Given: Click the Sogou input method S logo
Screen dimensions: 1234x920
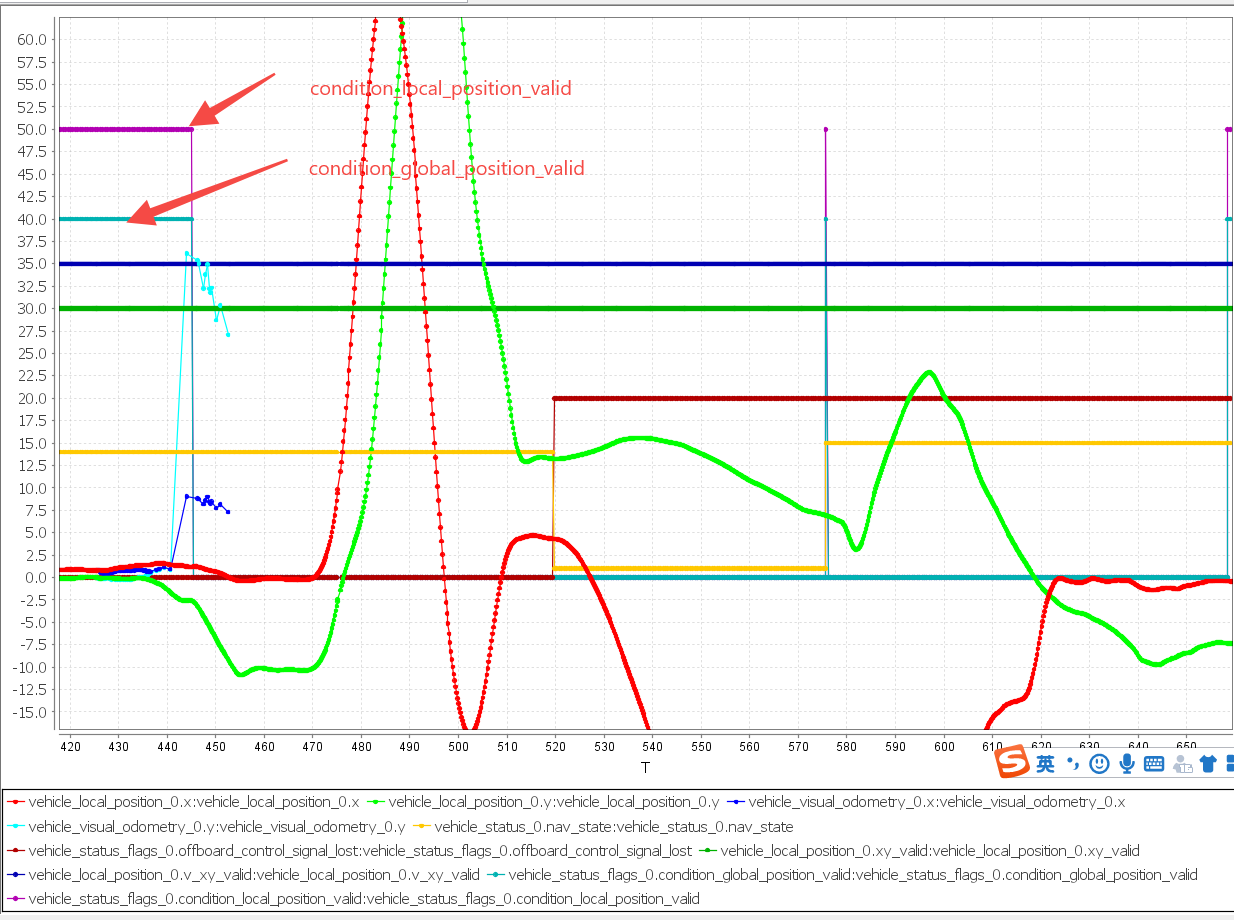Looking at the screenshot, I should pos(1012,763).
